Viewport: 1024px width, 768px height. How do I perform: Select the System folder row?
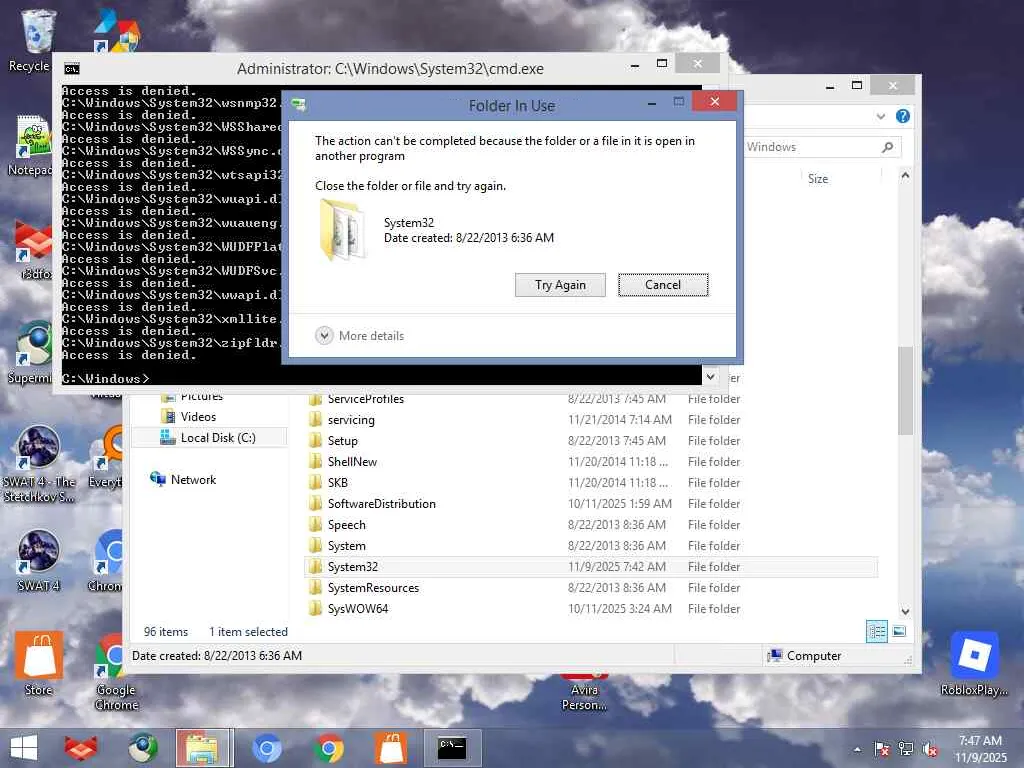[591, 545]
